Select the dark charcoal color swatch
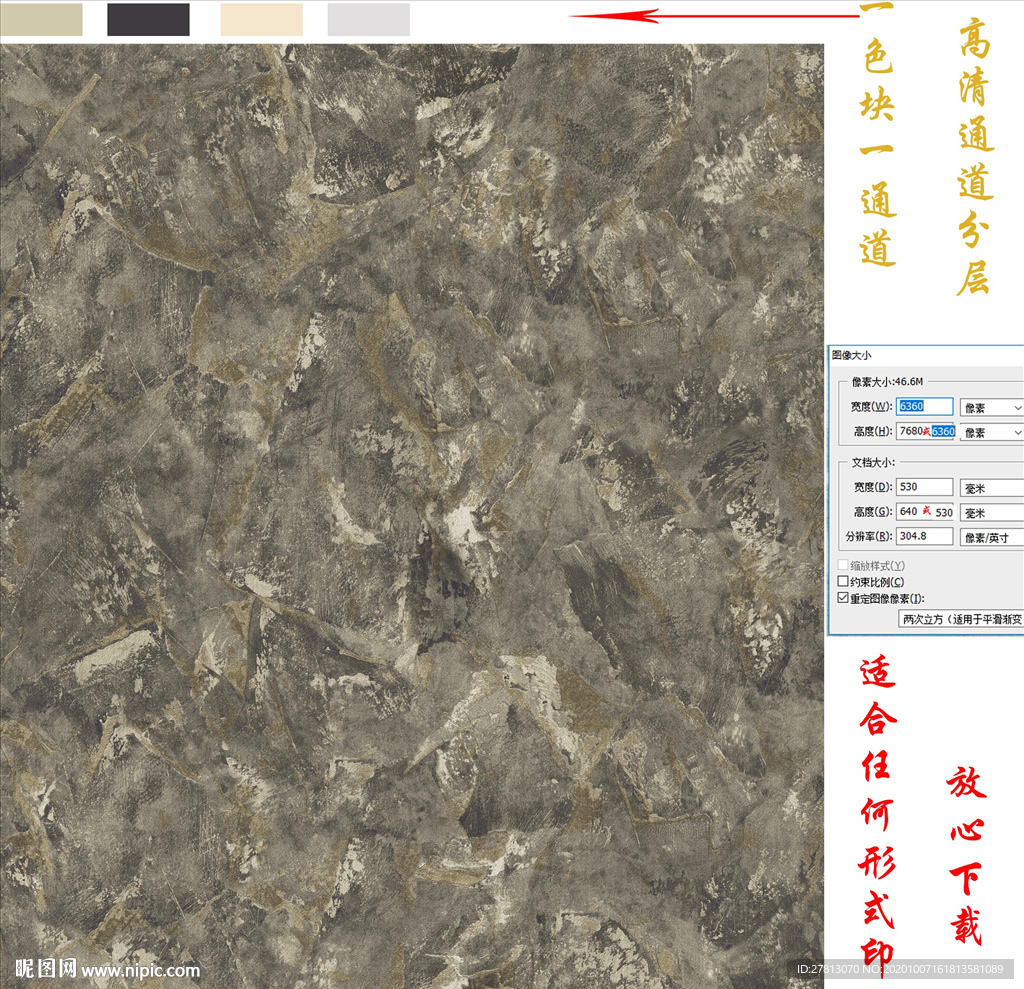 (148, 19)
